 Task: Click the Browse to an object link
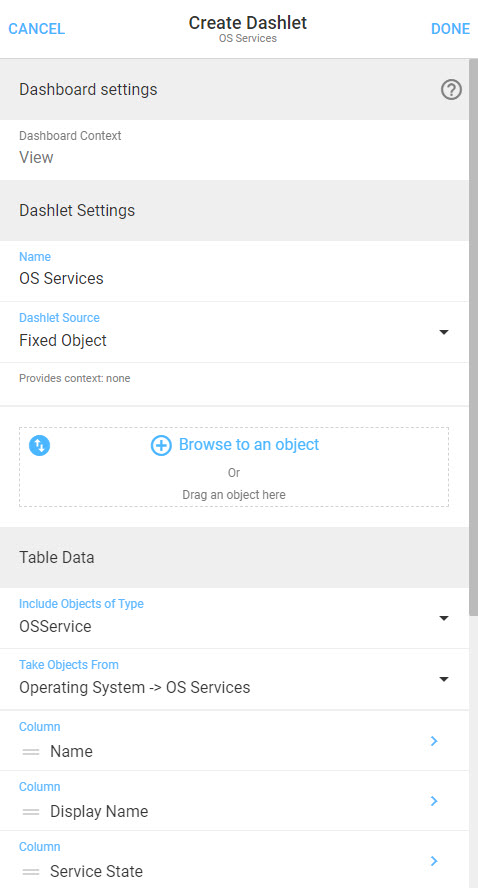pos(249,445)
